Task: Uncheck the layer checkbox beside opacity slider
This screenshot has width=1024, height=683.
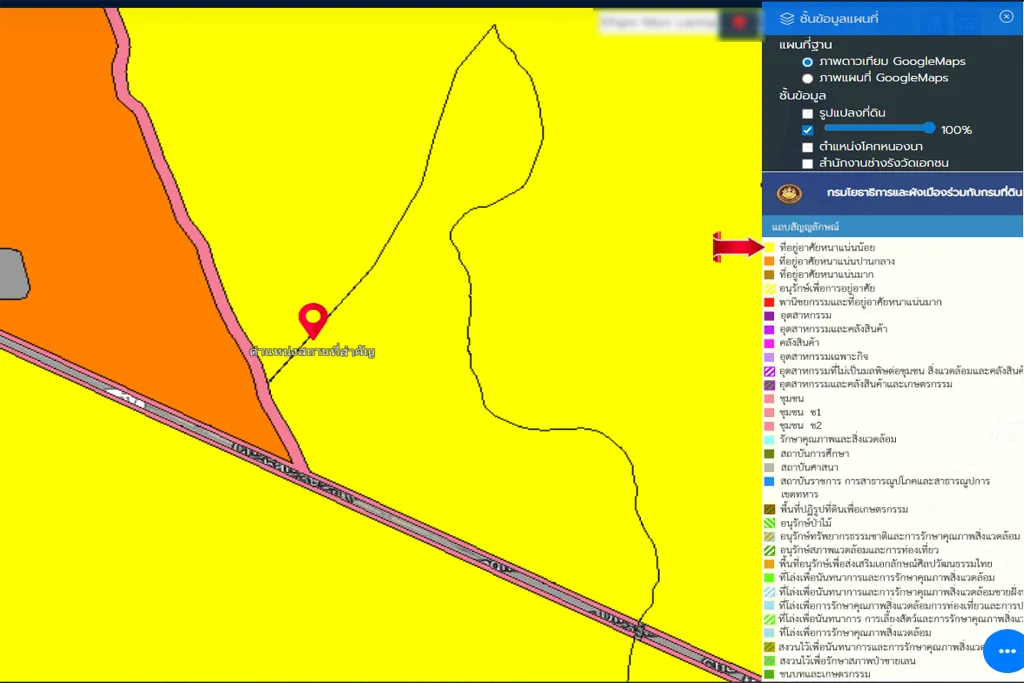Action: pyautogui.click(x=807, y=130)
